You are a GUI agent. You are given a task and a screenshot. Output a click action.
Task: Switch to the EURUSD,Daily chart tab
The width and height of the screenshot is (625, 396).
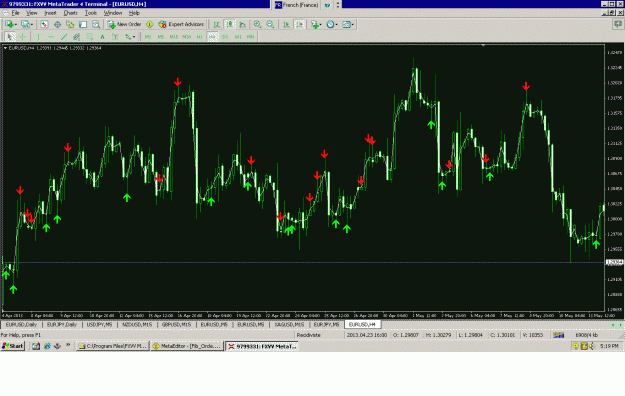pos(21,325)
